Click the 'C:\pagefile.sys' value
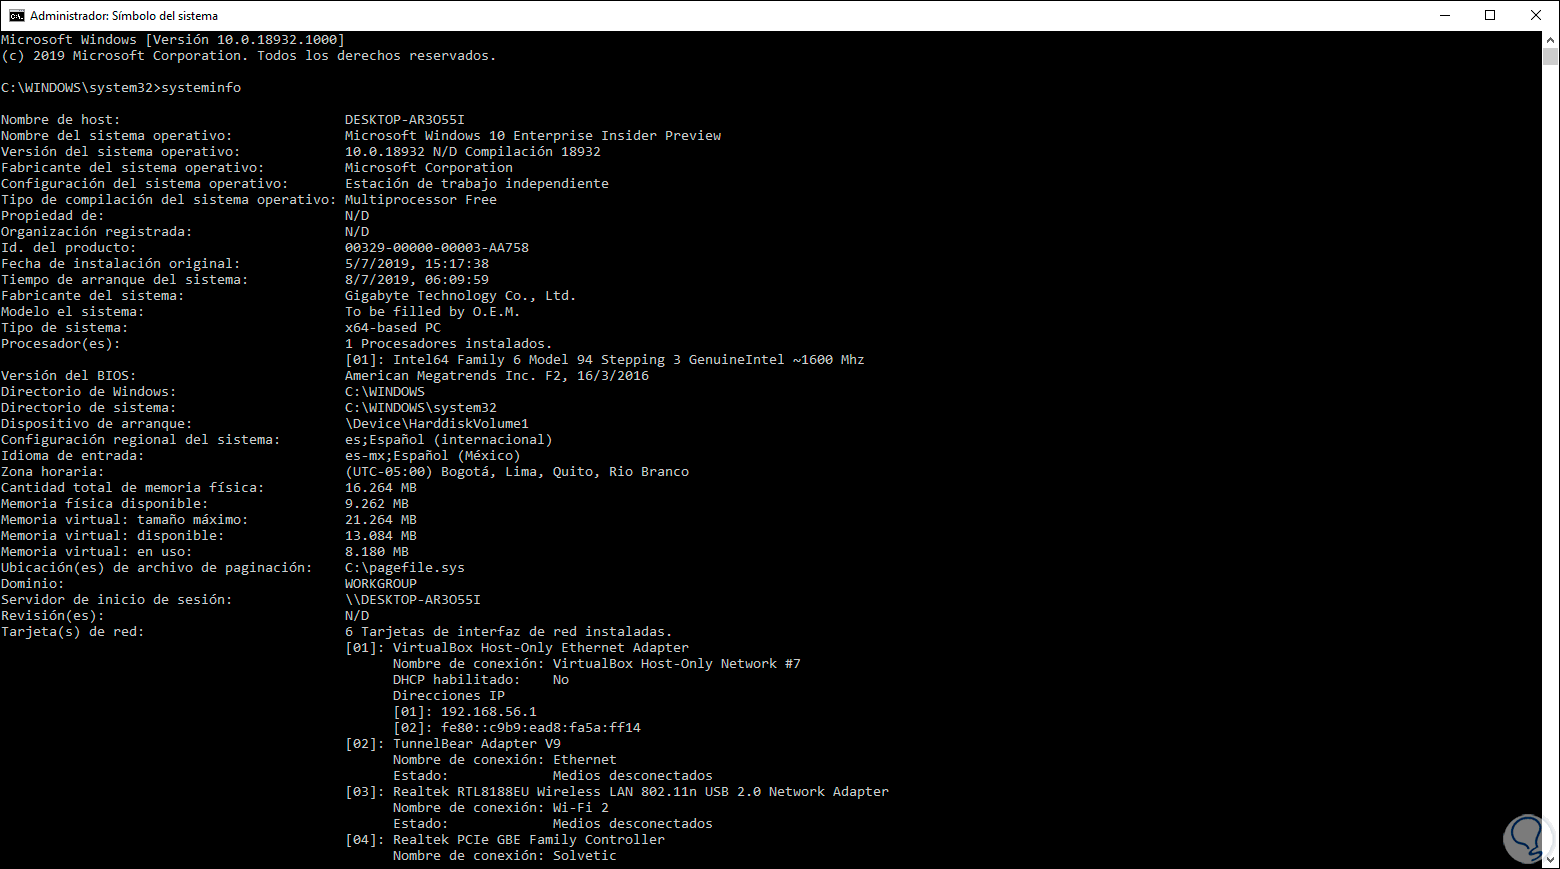 coord(405,568)
